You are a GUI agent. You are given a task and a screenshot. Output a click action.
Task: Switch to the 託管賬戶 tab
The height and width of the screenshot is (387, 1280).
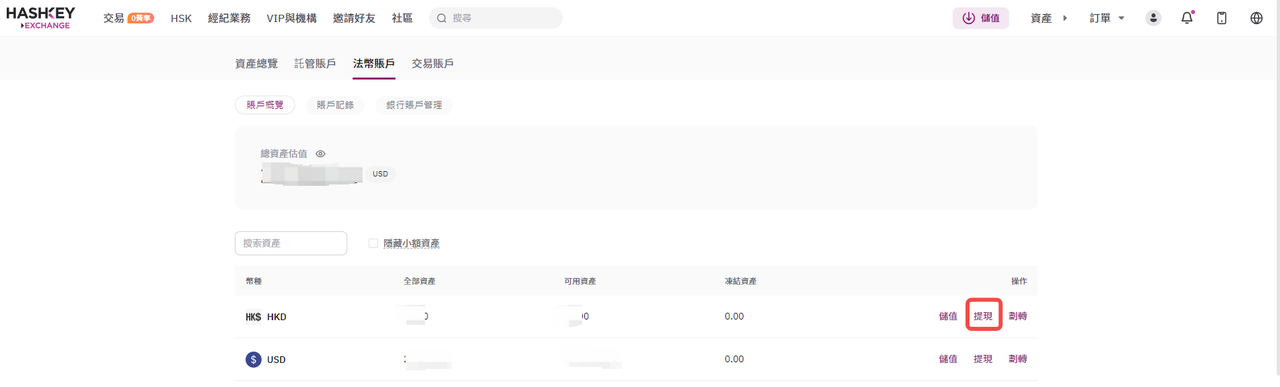pyautogui.click(x=315, y=63)
